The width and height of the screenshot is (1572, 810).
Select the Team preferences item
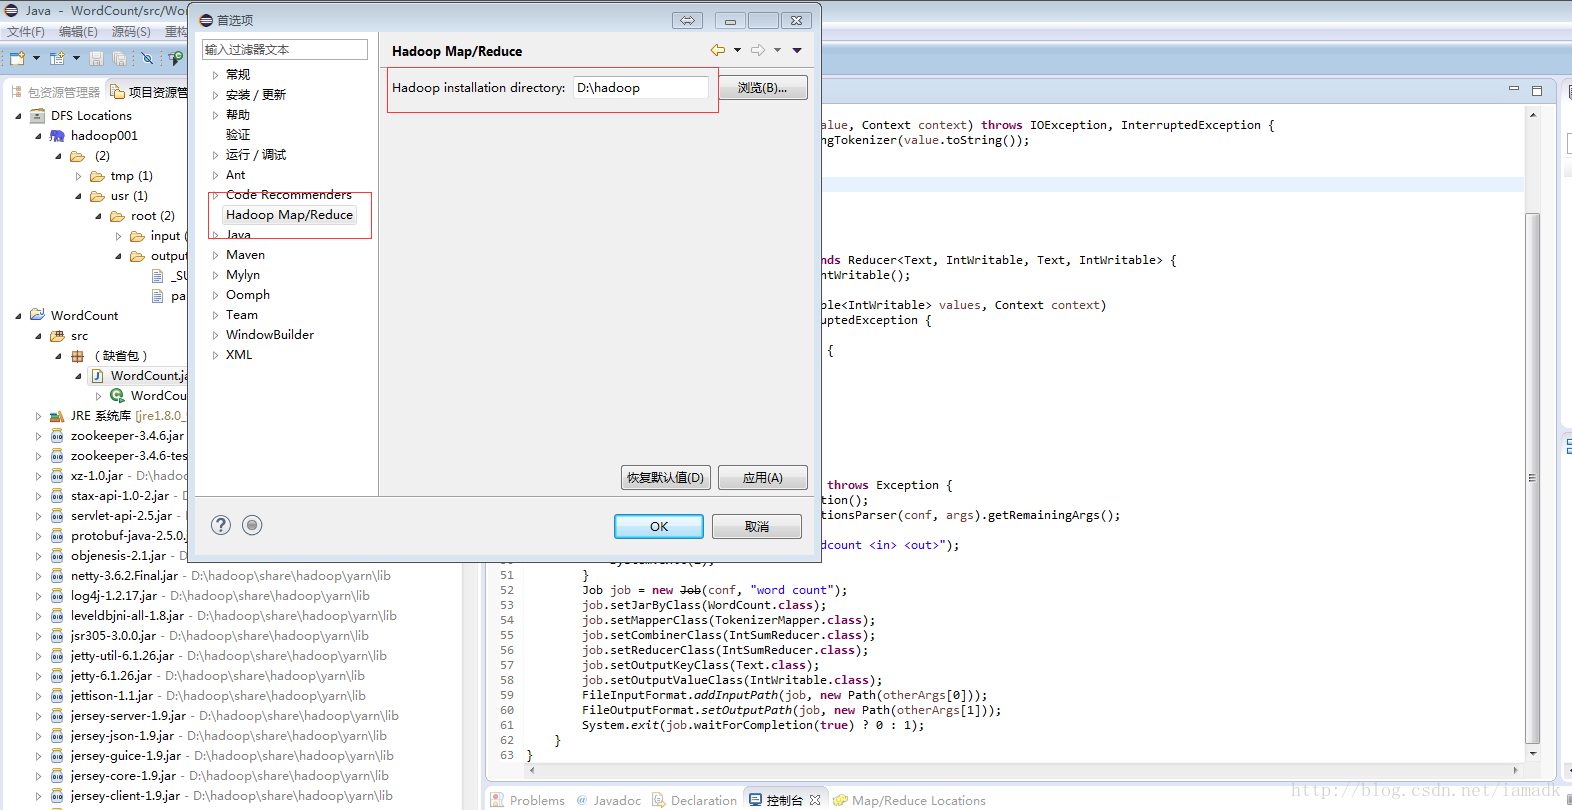(242, 315)
